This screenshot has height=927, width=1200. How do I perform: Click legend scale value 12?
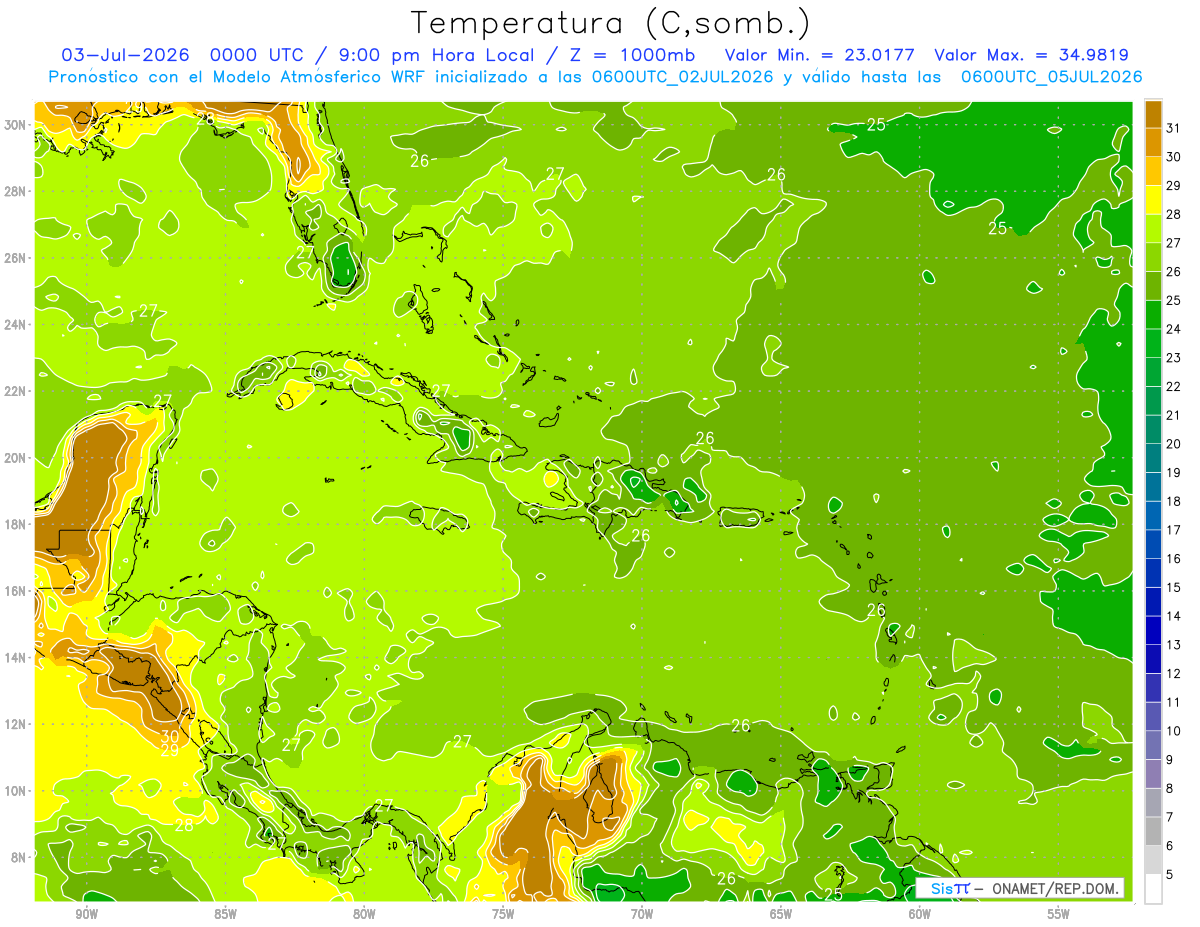1173,674
